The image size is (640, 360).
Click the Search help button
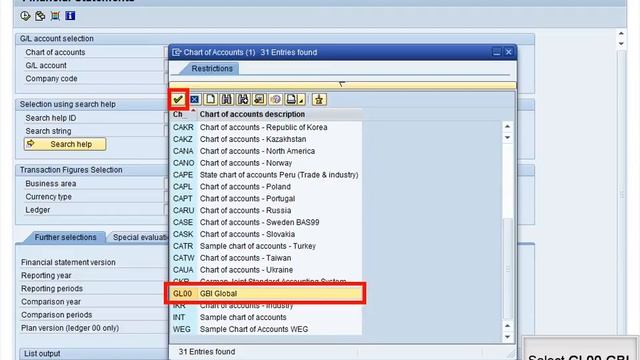(65, 144)
